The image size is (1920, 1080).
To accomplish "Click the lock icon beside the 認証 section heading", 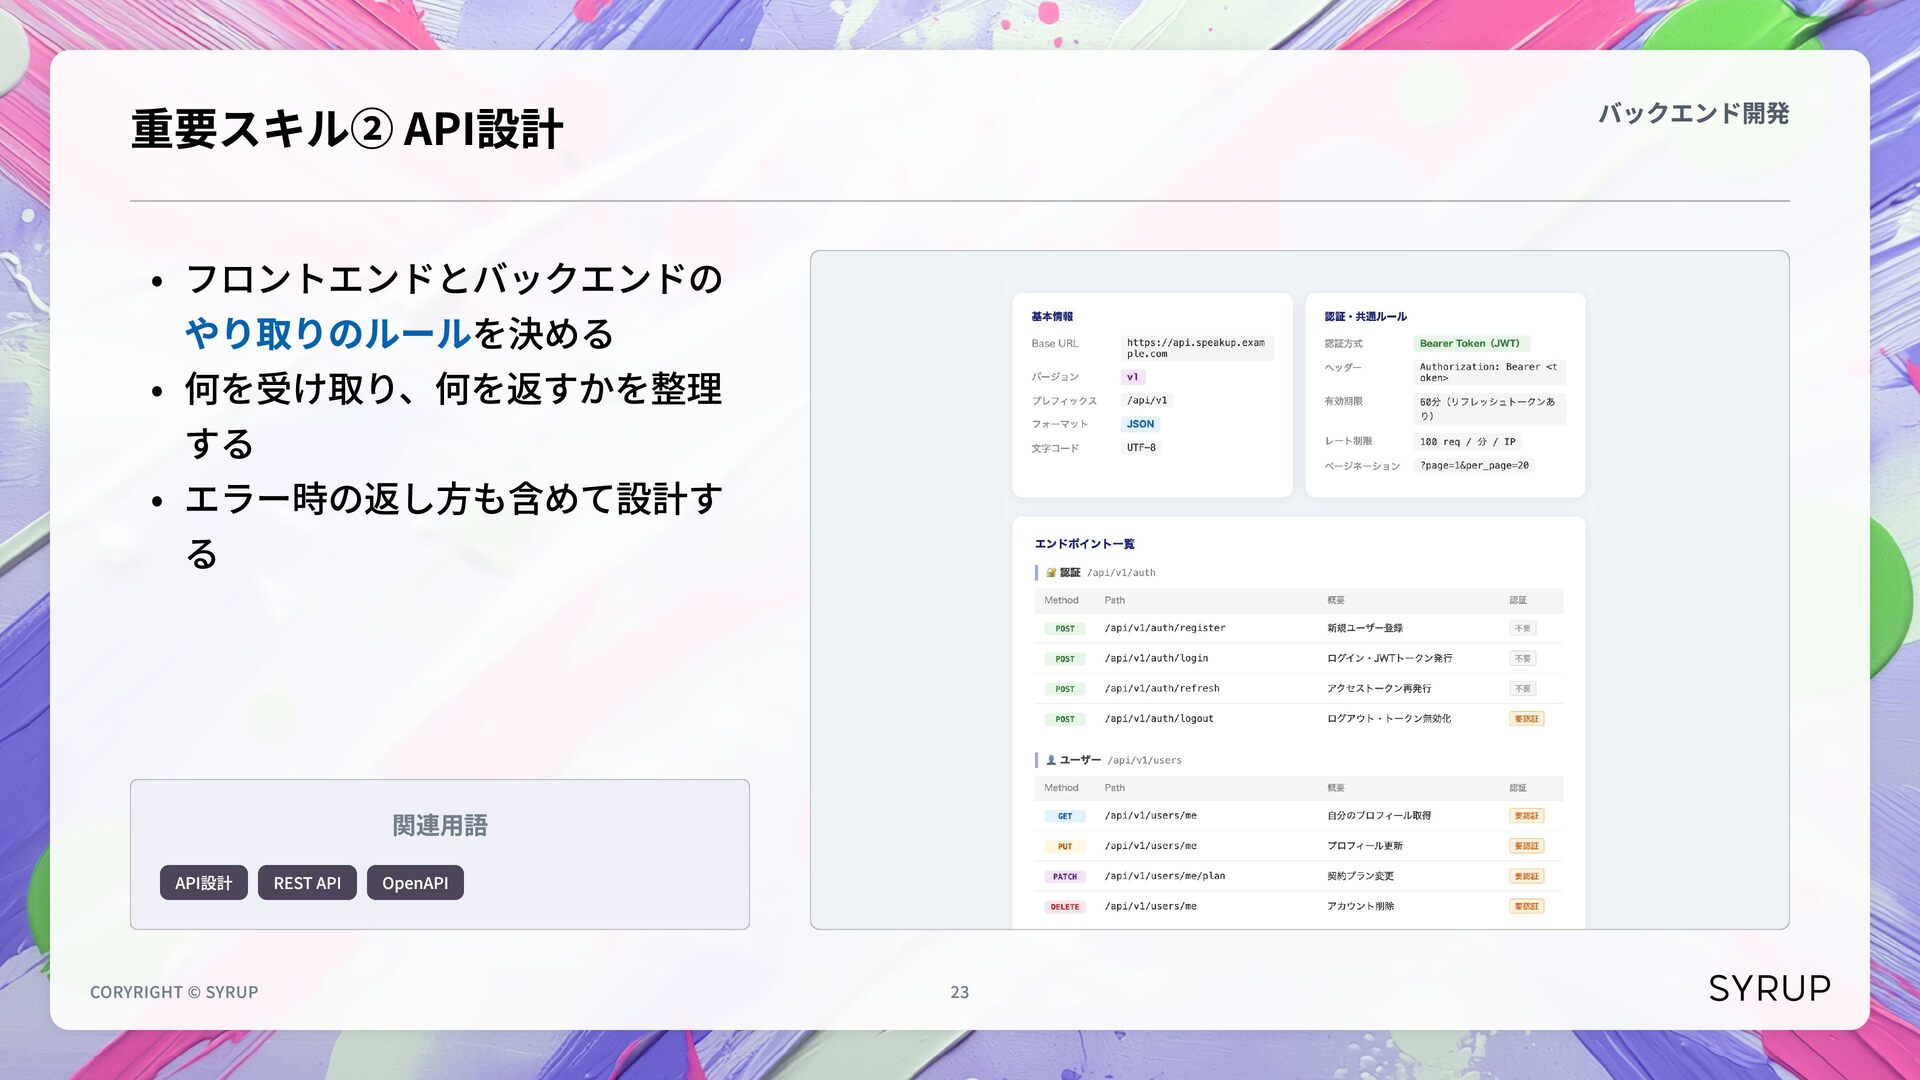I will pyautogui.click(x=1051, y=573).
